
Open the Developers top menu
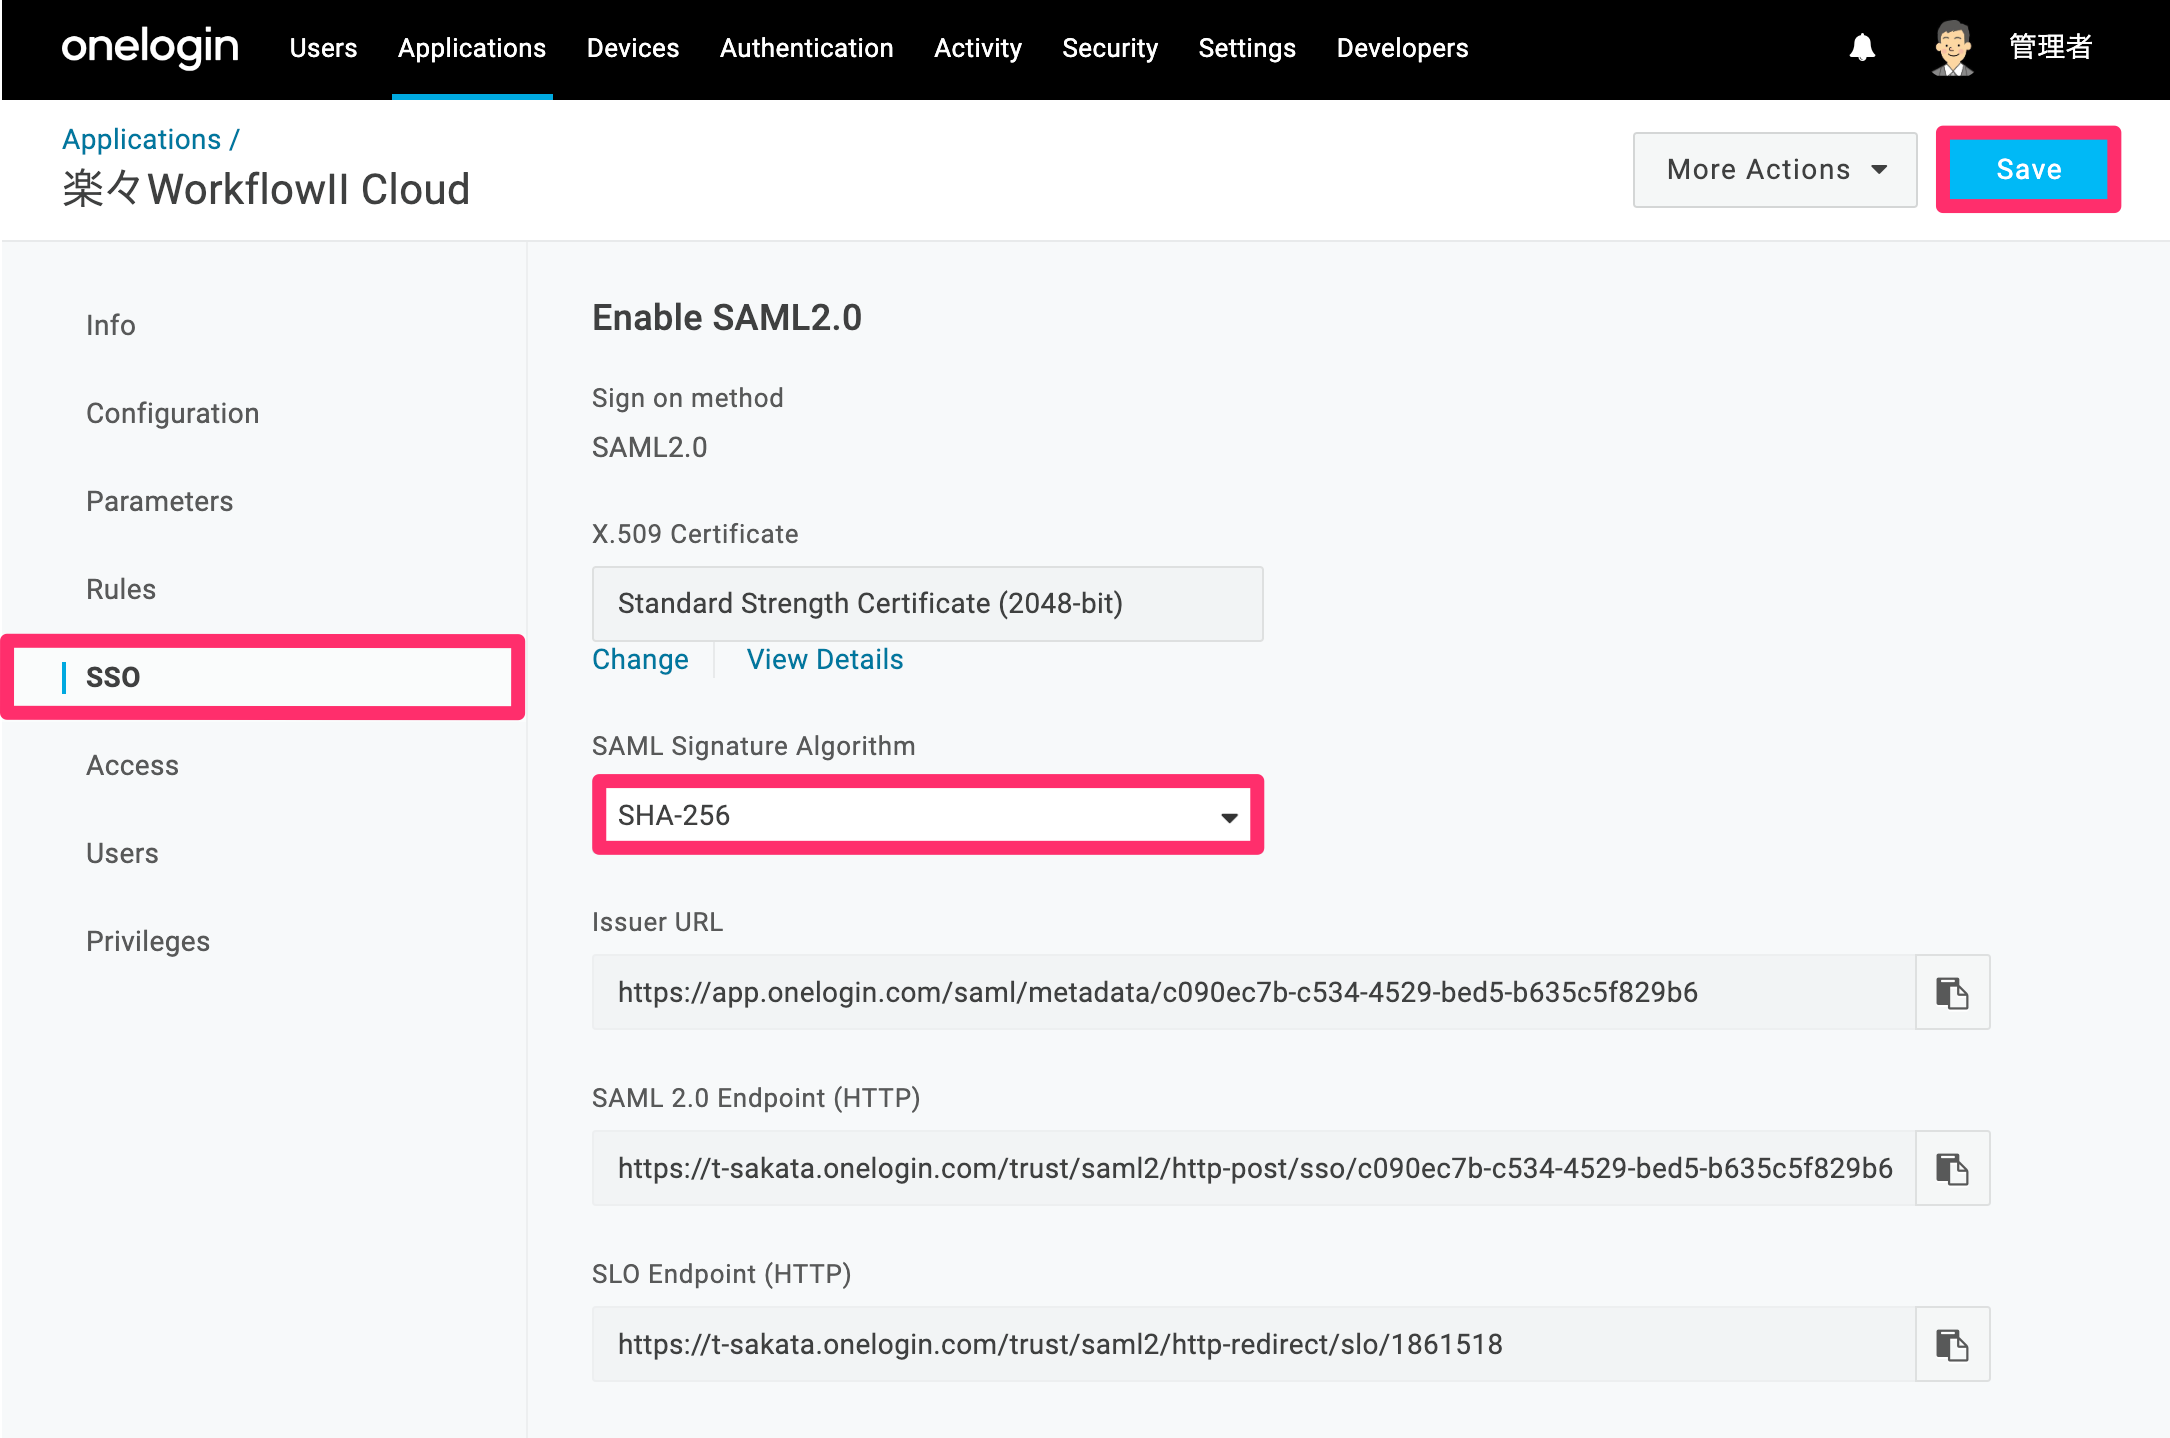(x=1402, y=48)
